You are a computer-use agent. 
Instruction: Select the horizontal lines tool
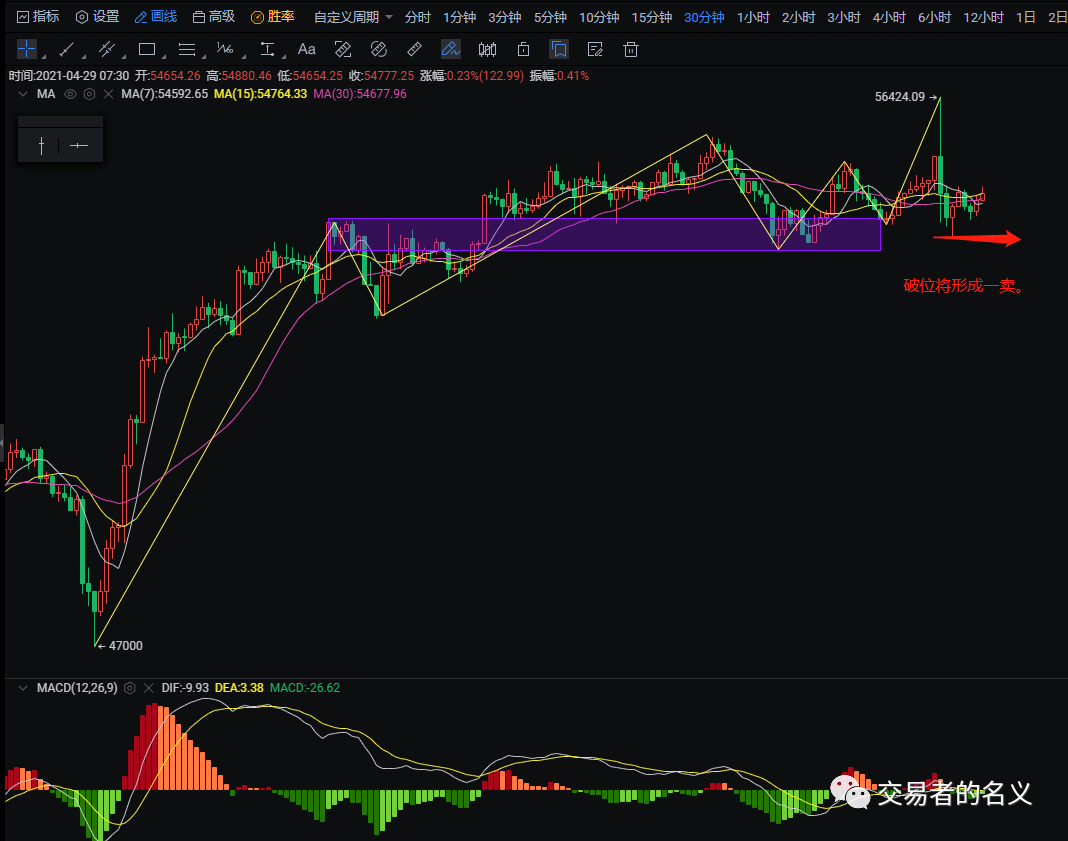click(187, 49)
